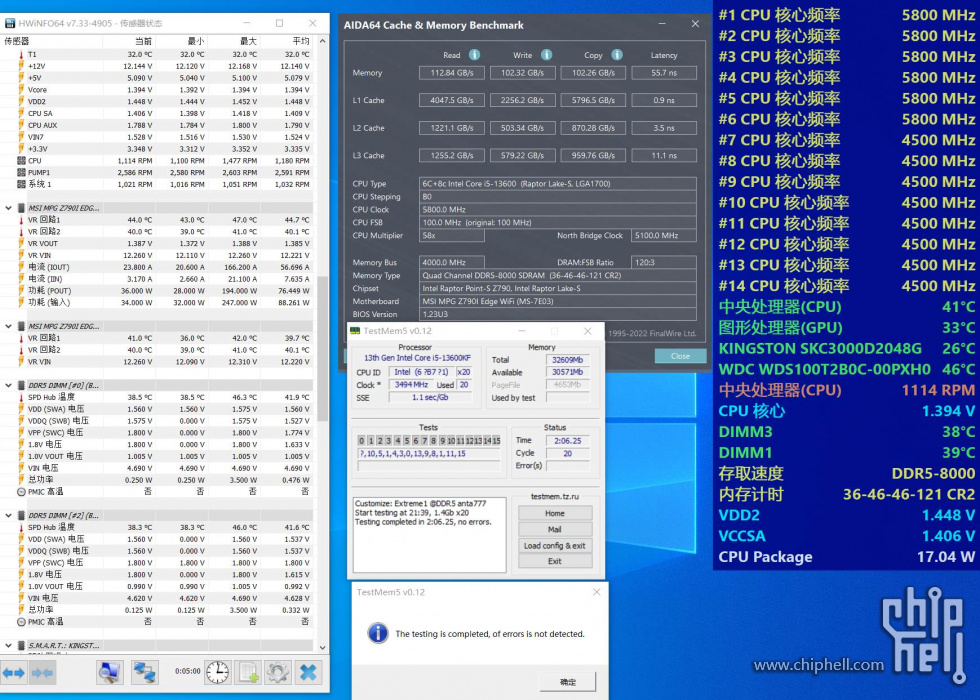Collapse the DDR5 DIMM [#0] sensor group
This screenshot has height=700, width=980.
(8, 386)
